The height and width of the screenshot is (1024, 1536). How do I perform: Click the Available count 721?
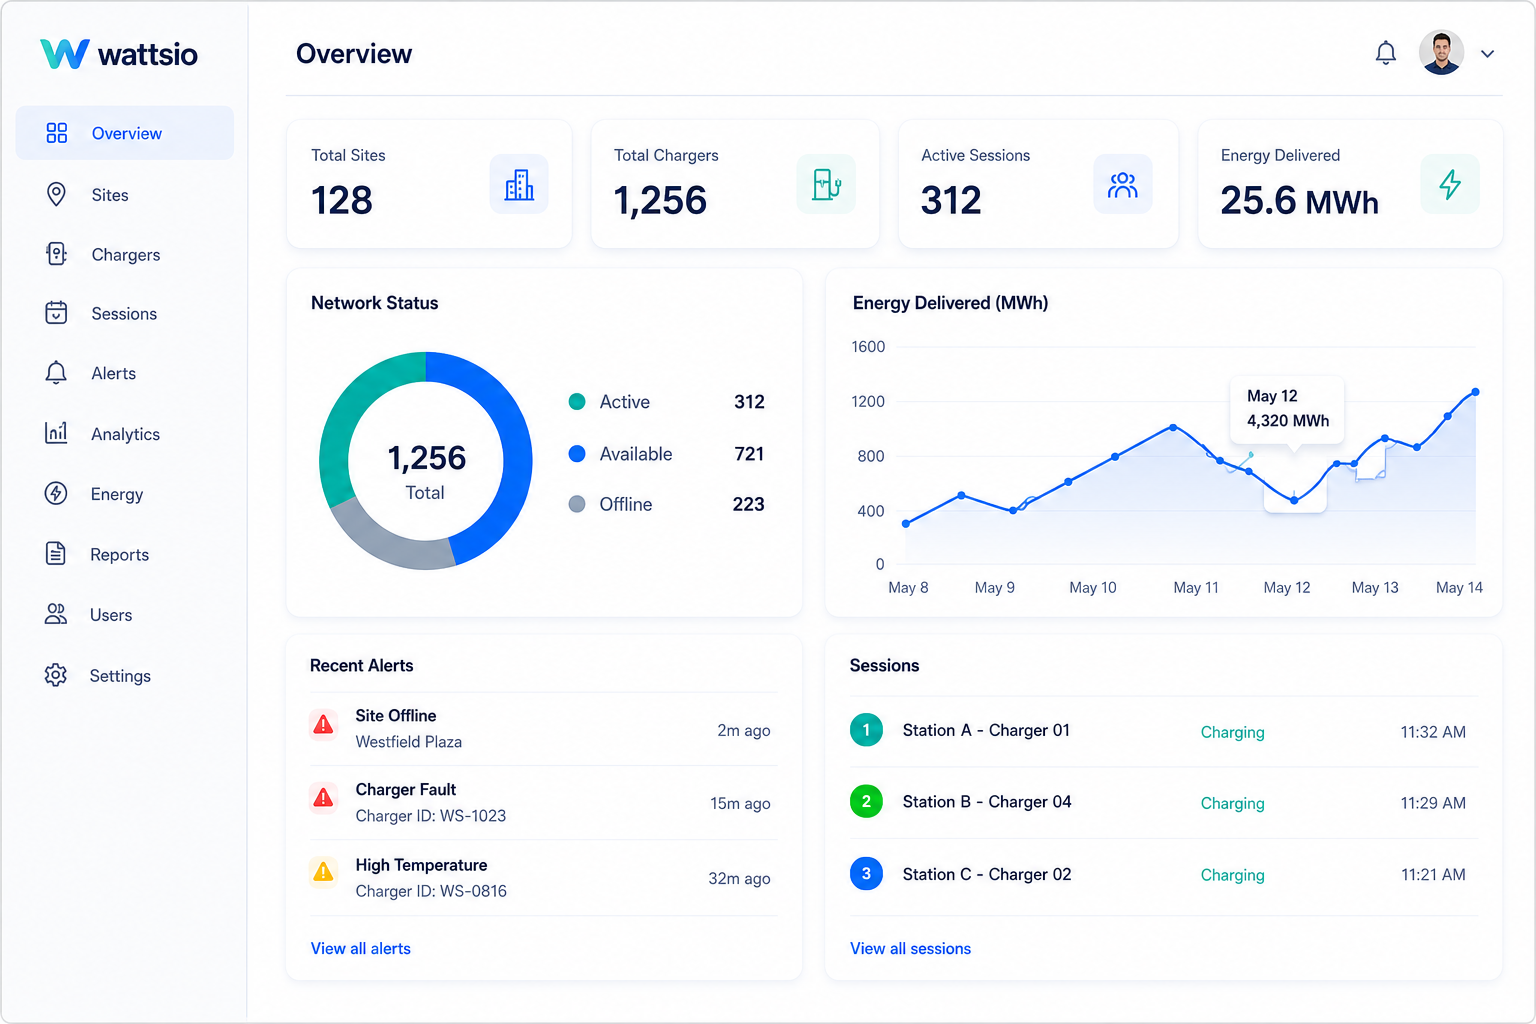pyautogui.click(x=749, y=454)
